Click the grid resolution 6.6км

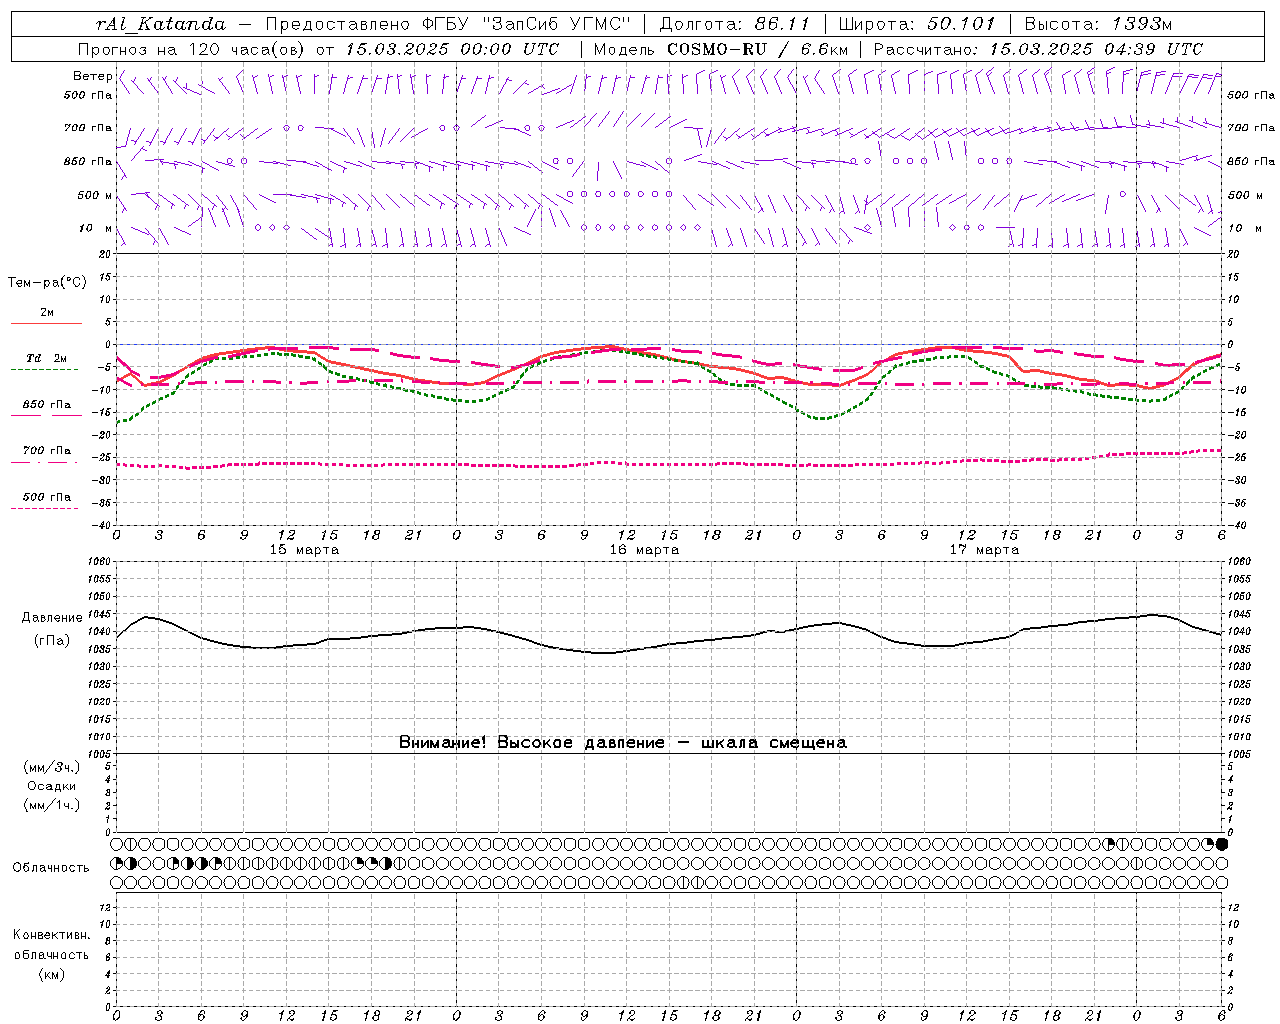[x=824, y=49]
